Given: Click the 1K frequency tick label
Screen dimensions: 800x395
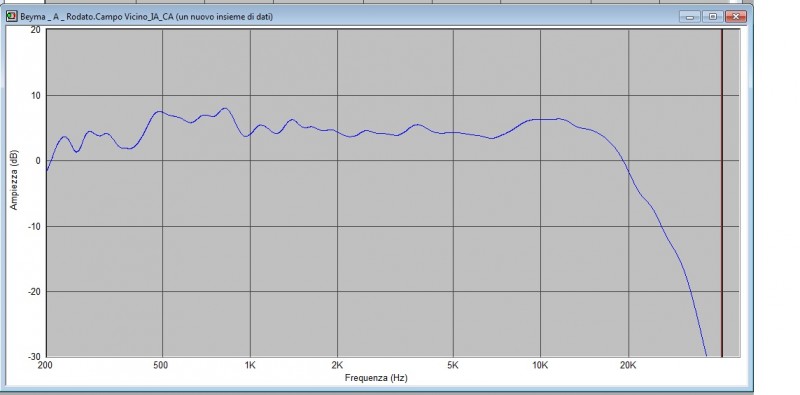Looking at the screenshot, I should click(x=250, y=365).
